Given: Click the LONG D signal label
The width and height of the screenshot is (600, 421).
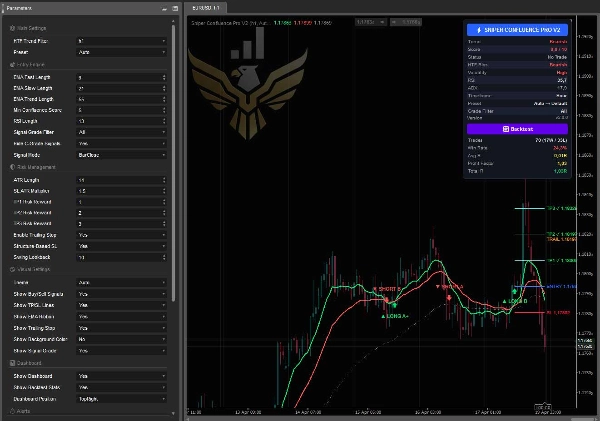Looking at the screenshot, I should pos(515,301).
